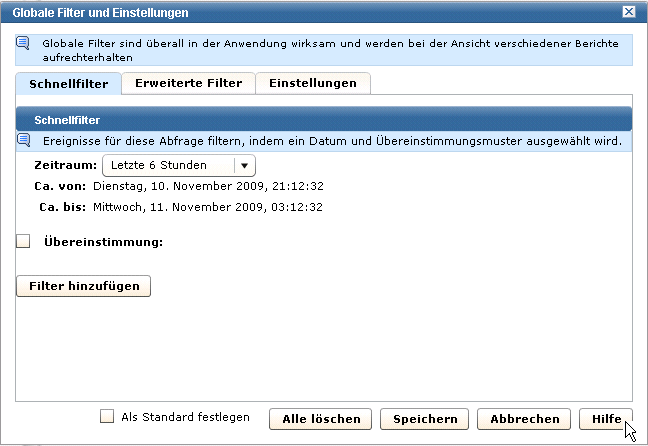Screen dimensions: 648x446
Task: Click the info icon beside Globale Filter description
Action: pos(23,44)
